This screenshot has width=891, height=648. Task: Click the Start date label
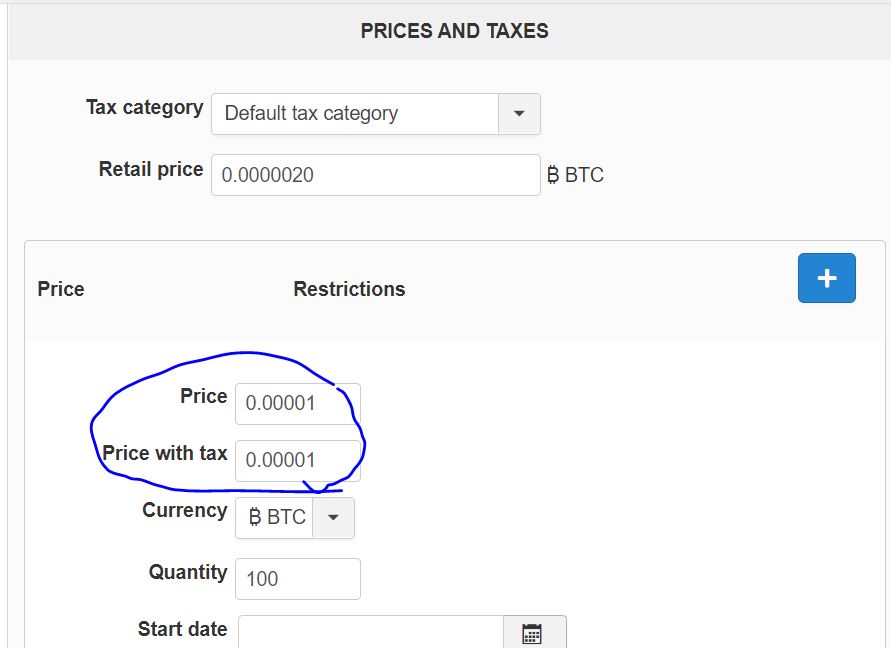(182, 629)
